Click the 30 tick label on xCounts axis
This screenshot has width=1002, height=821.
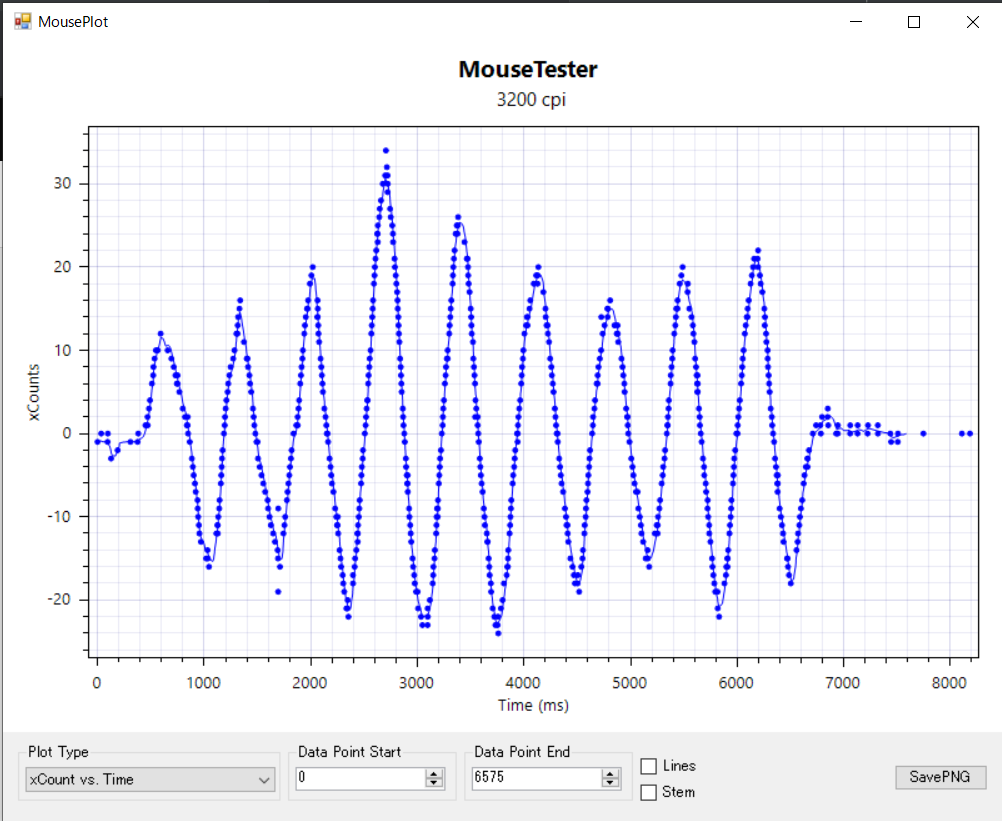pyautogui.click(x=62, y=183)
